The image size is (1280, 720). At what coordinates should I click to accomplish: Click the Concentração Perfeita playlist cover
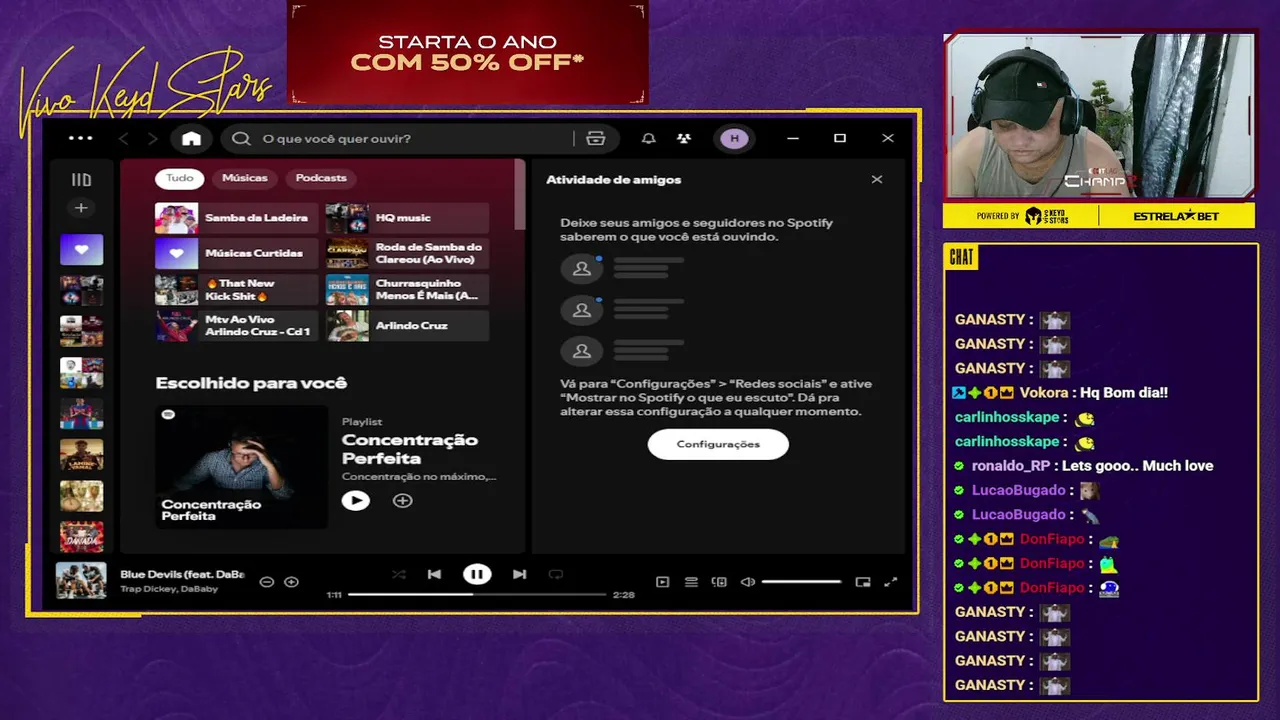point(241,466)
